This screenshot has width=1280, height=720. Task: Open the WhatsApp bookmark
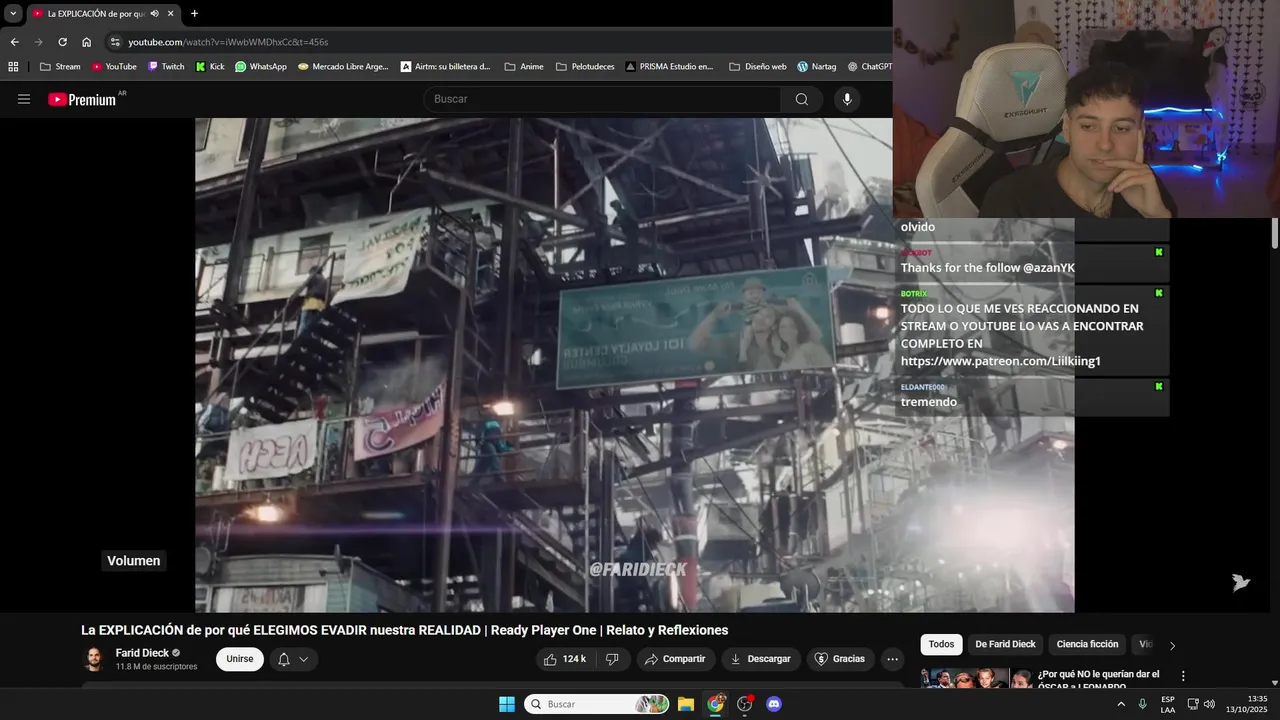(261, 67)
